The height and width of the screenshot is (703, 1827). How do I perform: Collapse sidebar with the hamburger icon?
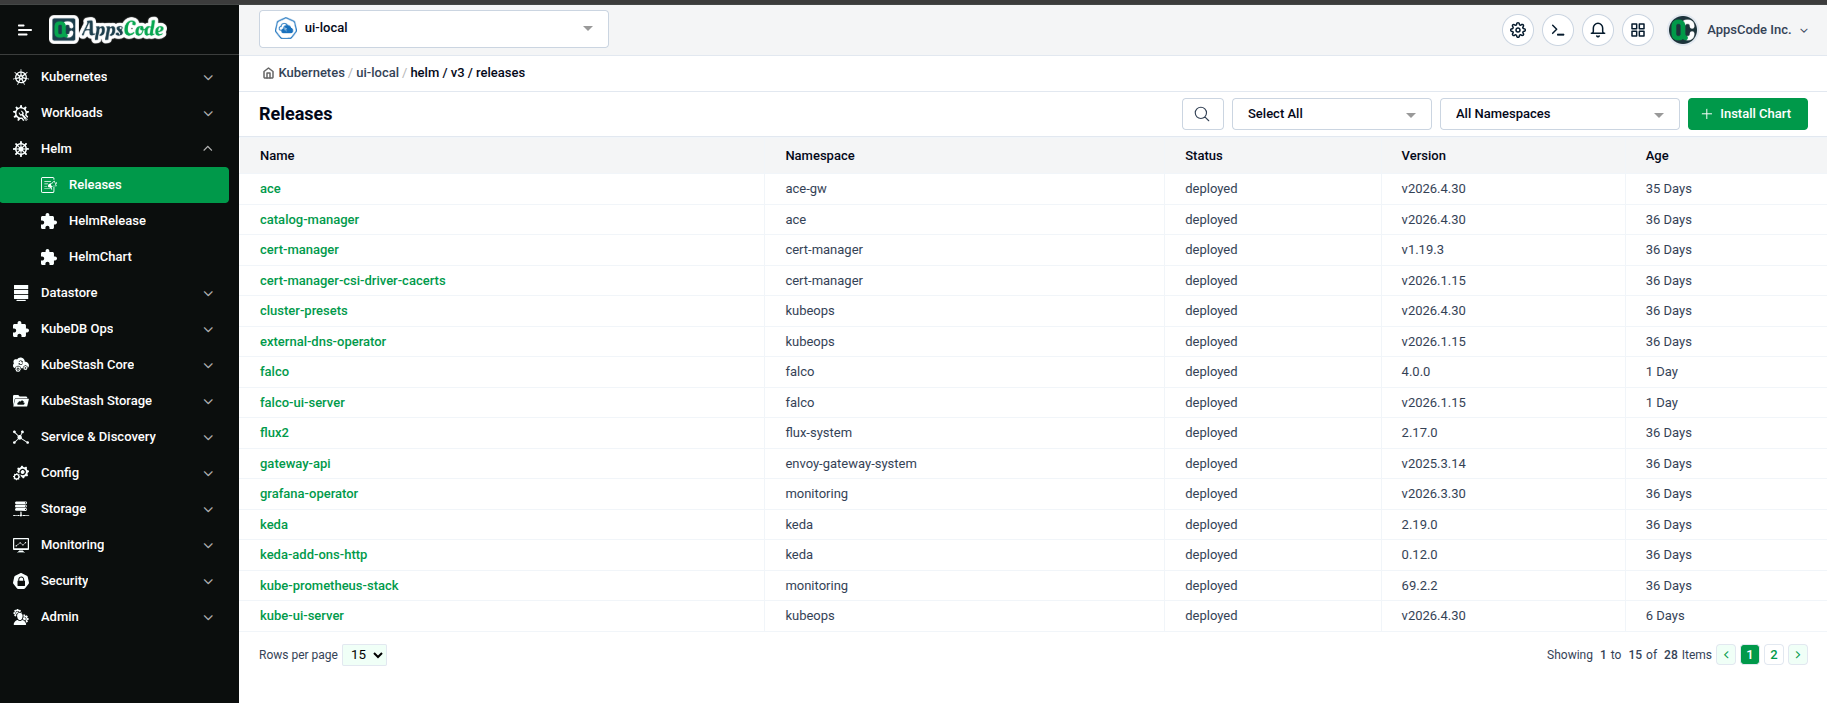click(24, 30)
